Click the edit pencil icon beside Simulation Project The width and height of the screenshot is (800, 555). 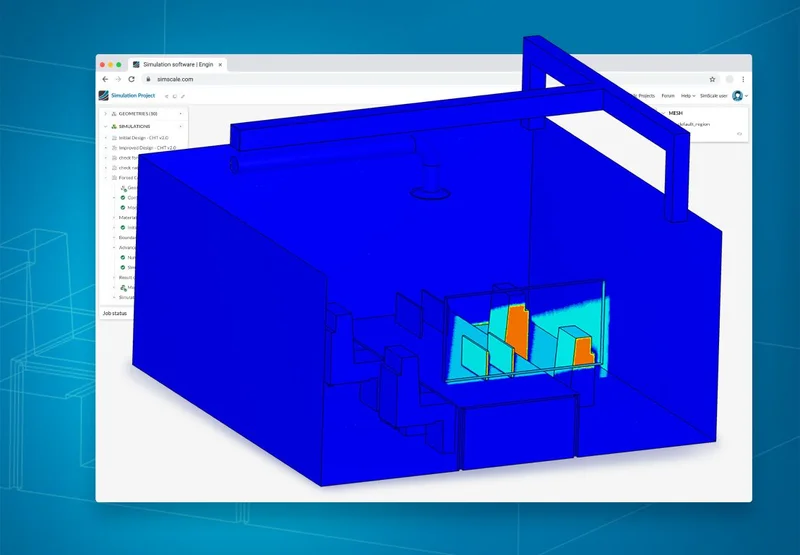[x=183, y=96]
